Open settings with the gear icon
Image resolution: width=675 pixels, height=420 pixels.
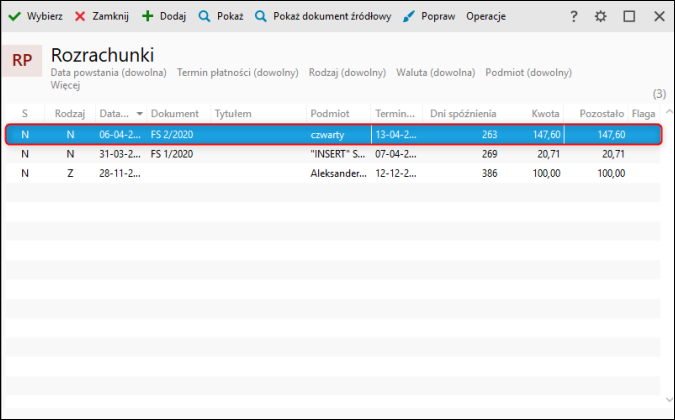tap(601, 16)
